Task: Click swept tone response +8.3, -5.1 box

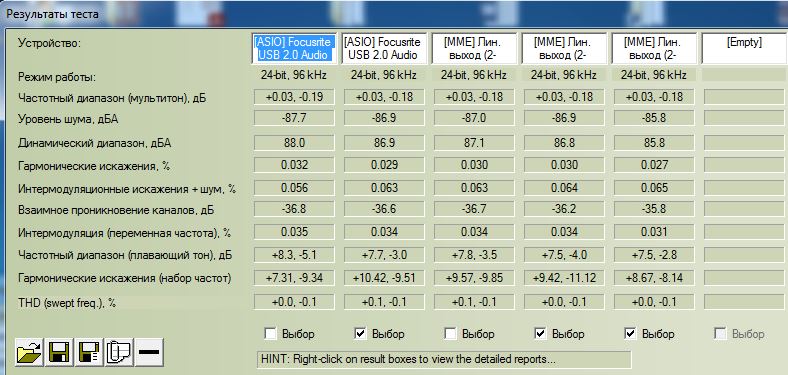Action: click(294, 254)
